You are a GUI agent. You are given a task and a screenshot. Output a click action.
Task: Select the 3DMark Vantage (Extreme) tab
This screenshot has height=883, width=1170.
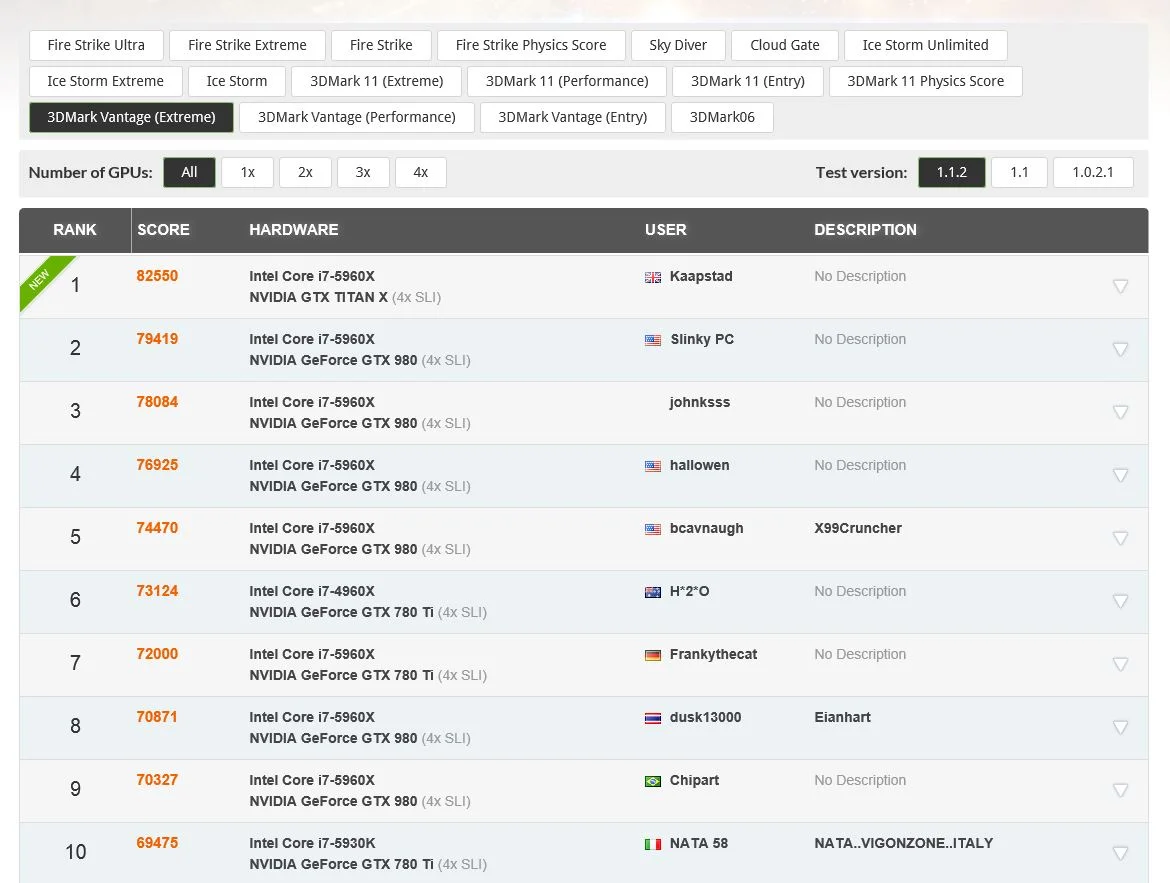pos(131,117)
